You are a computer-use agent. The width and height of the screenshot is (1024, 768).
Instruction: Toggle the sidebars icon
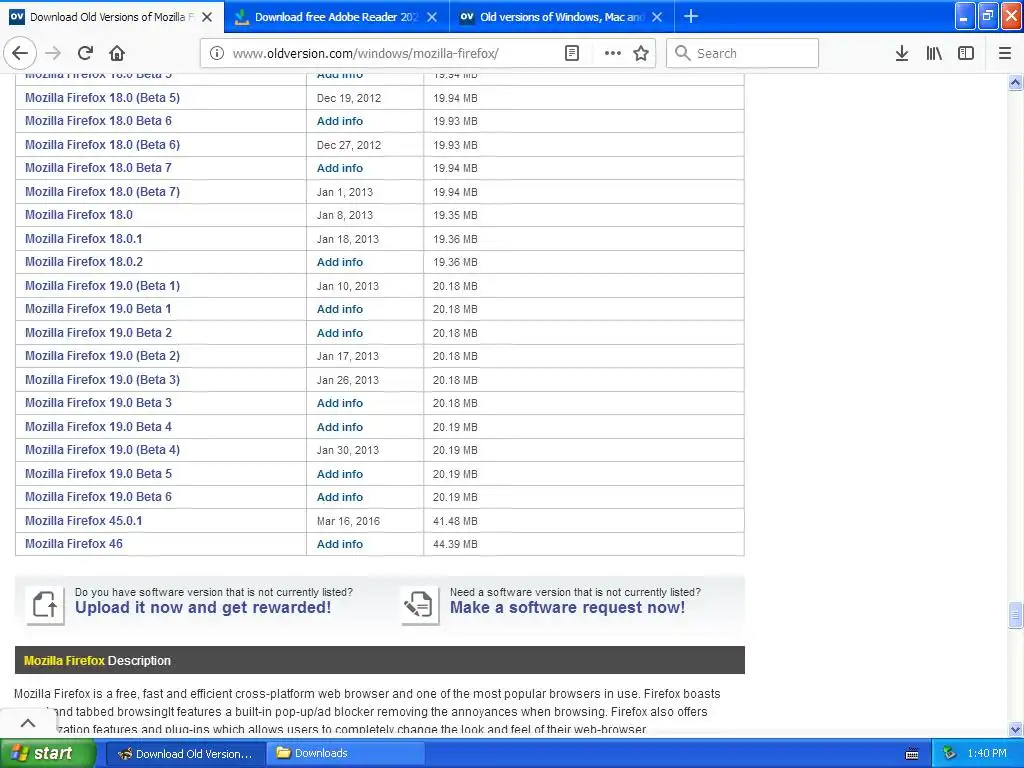pos(966,53)
